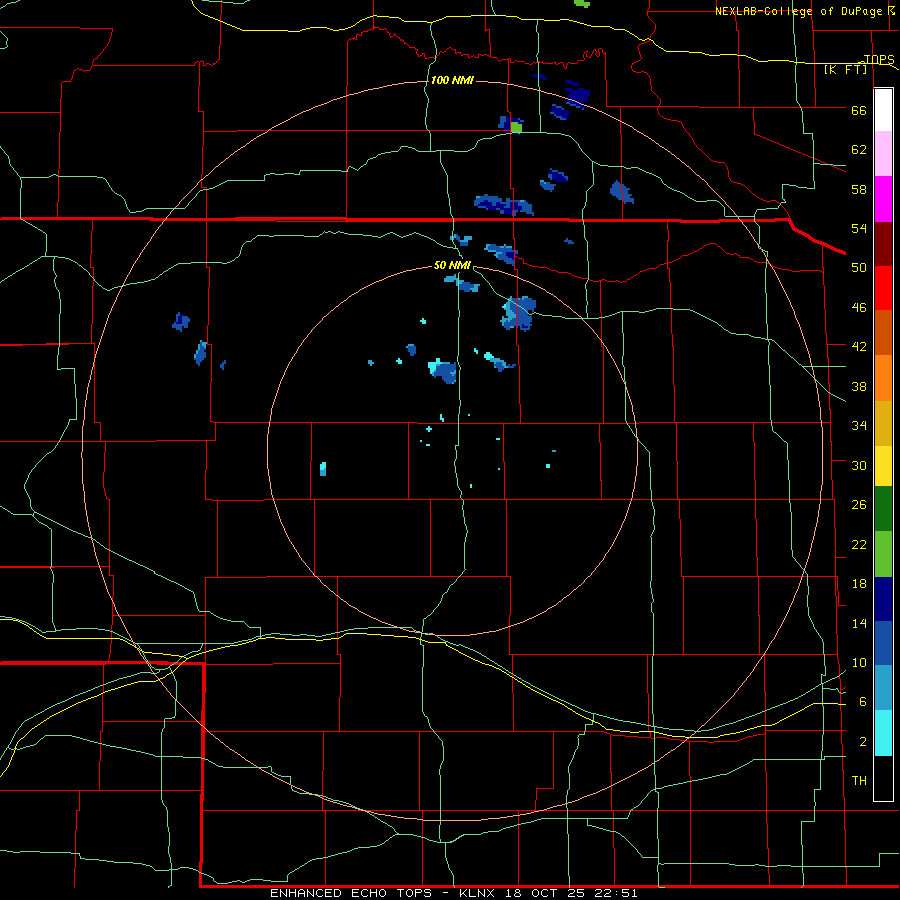
Task: Click the bright red scale segment
Action: tap(883, 288)
